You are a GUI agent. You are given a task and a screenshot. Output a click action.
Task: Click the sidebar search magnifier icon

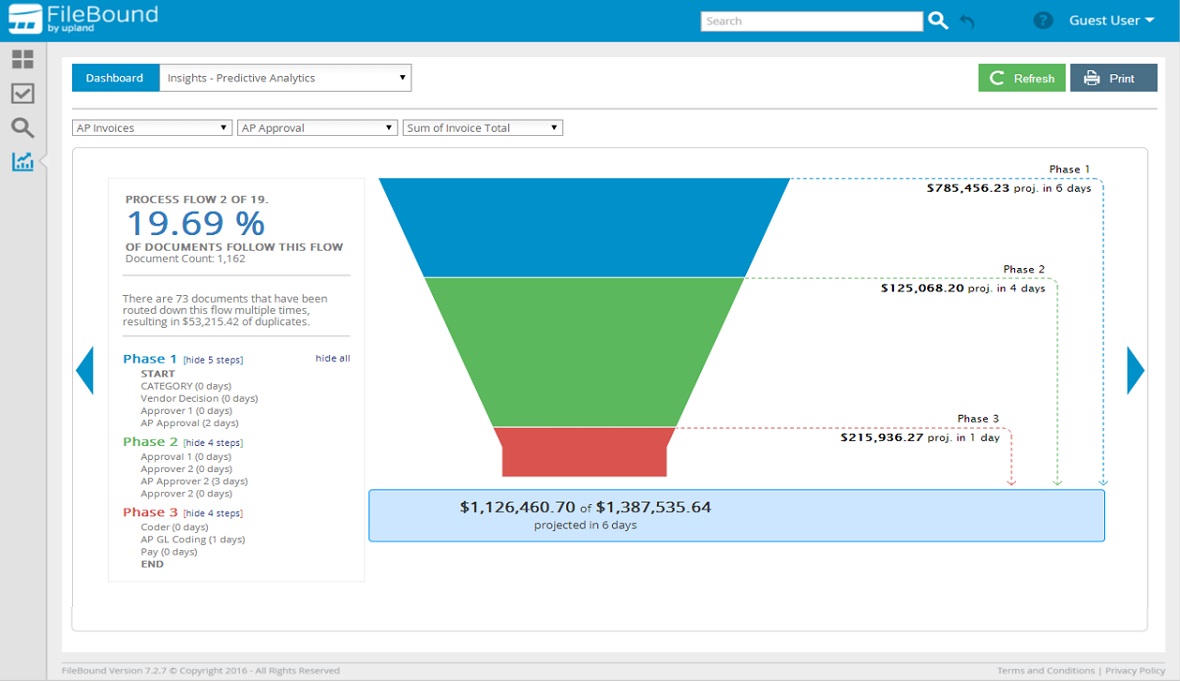[22, 128]
